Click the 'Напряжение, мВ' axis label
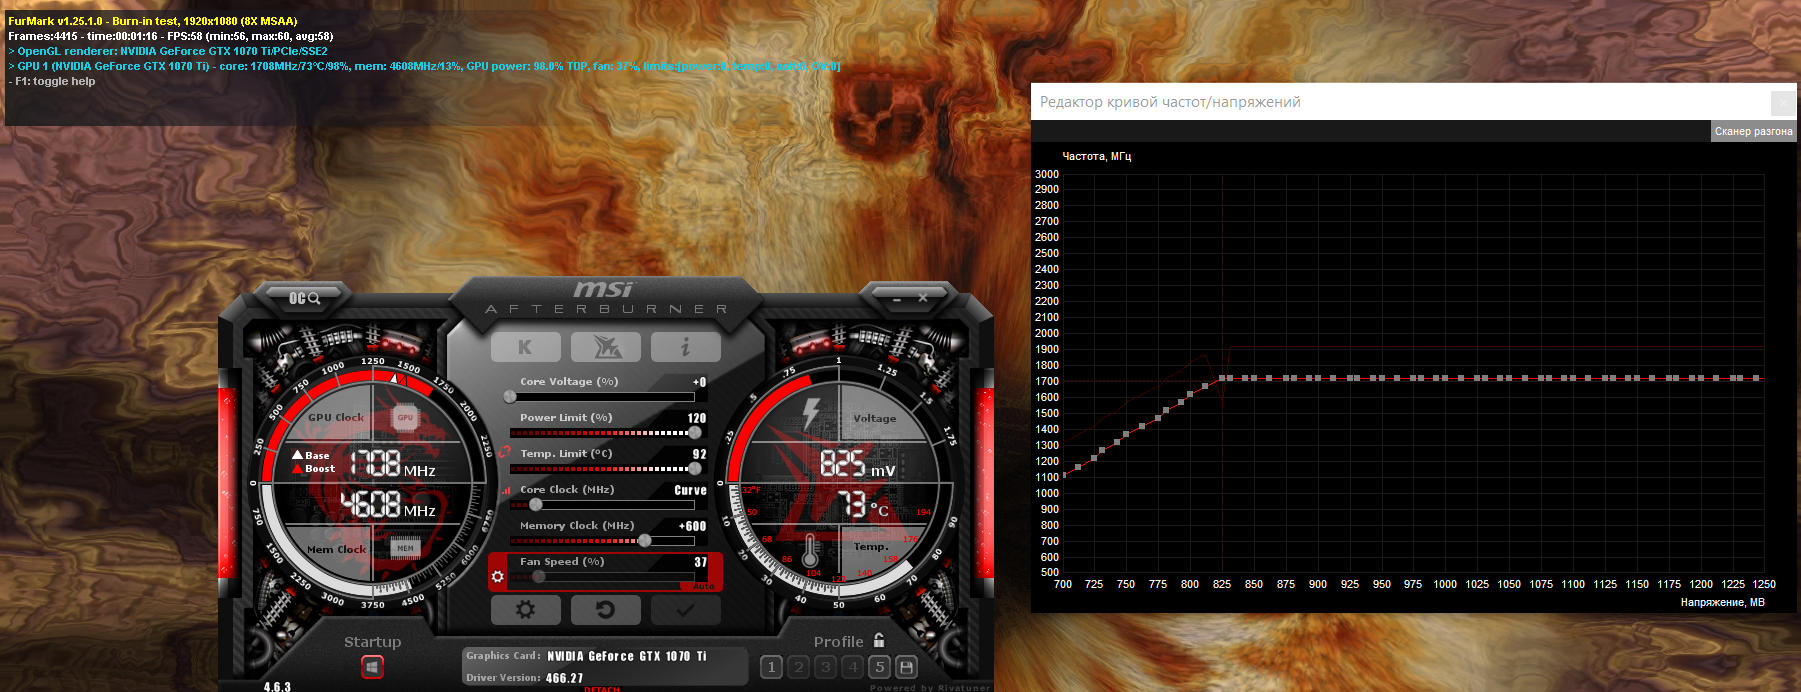This screenshot has height=692, width=1801. [1722, 602]
